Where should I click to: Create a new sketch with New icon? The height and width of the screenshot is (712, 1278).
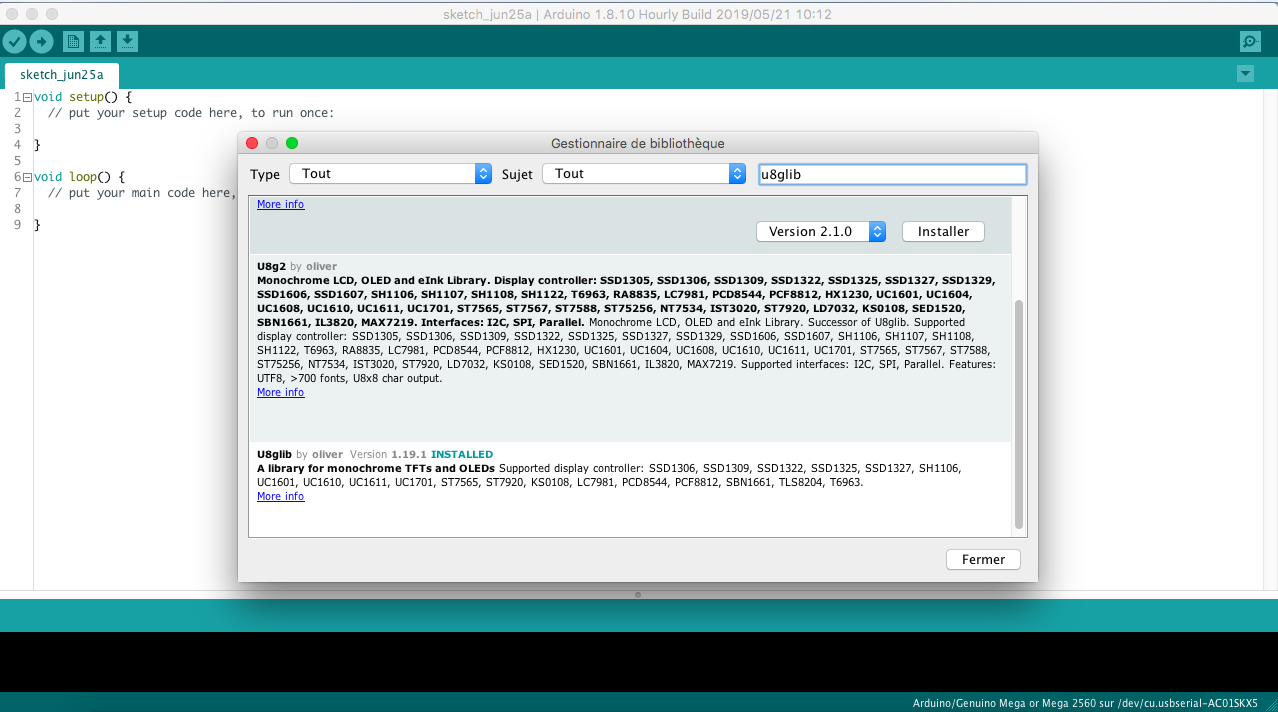(x=73, y=41)
